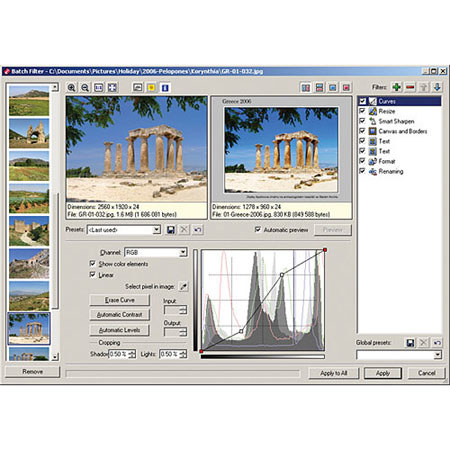Click the Automatic Contrast button
The height and width of the screenshot is (450, 450).
click(120, 315)
